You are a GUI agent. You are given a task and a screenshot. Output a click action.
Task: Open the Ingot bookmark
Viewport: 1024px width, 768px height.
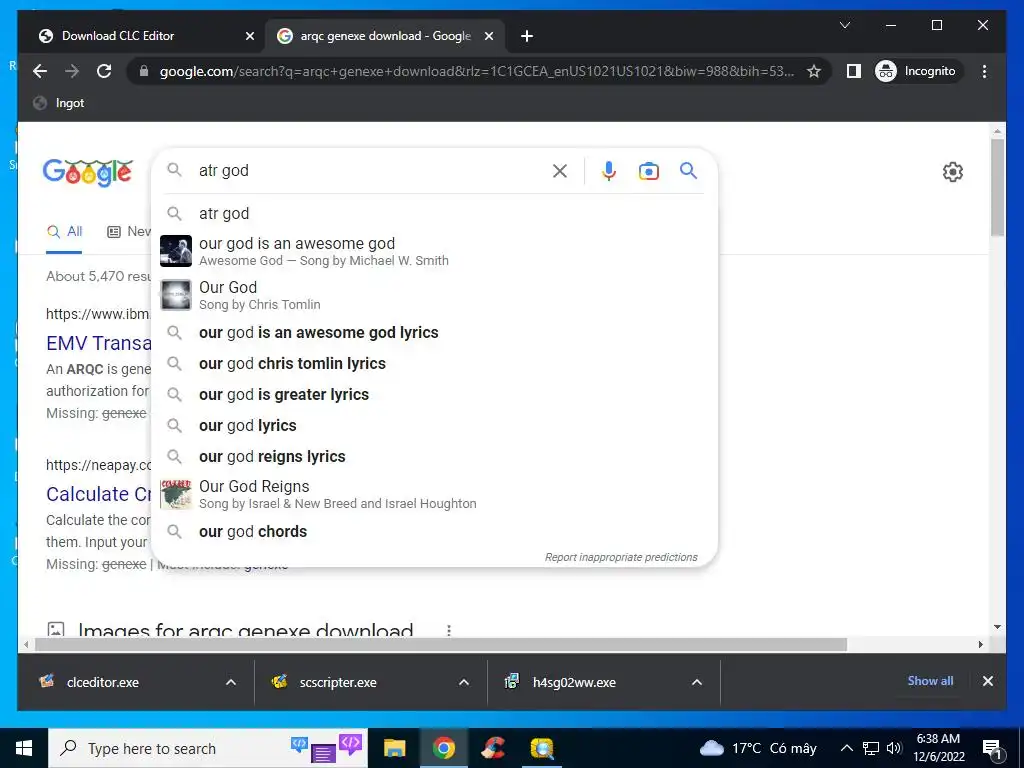pos(59,103)
